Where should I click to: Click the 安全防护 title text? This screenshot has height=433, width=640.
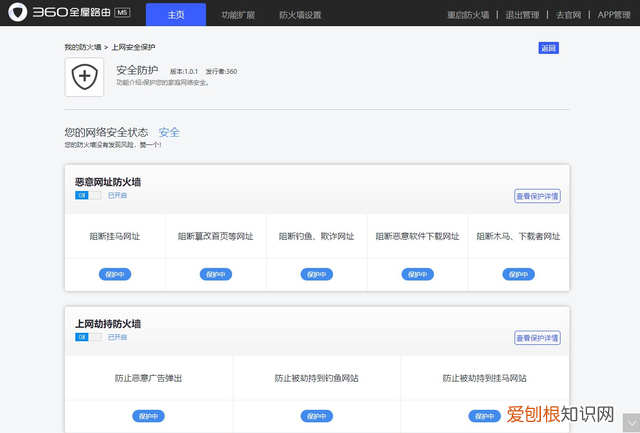tap(137, 70)
